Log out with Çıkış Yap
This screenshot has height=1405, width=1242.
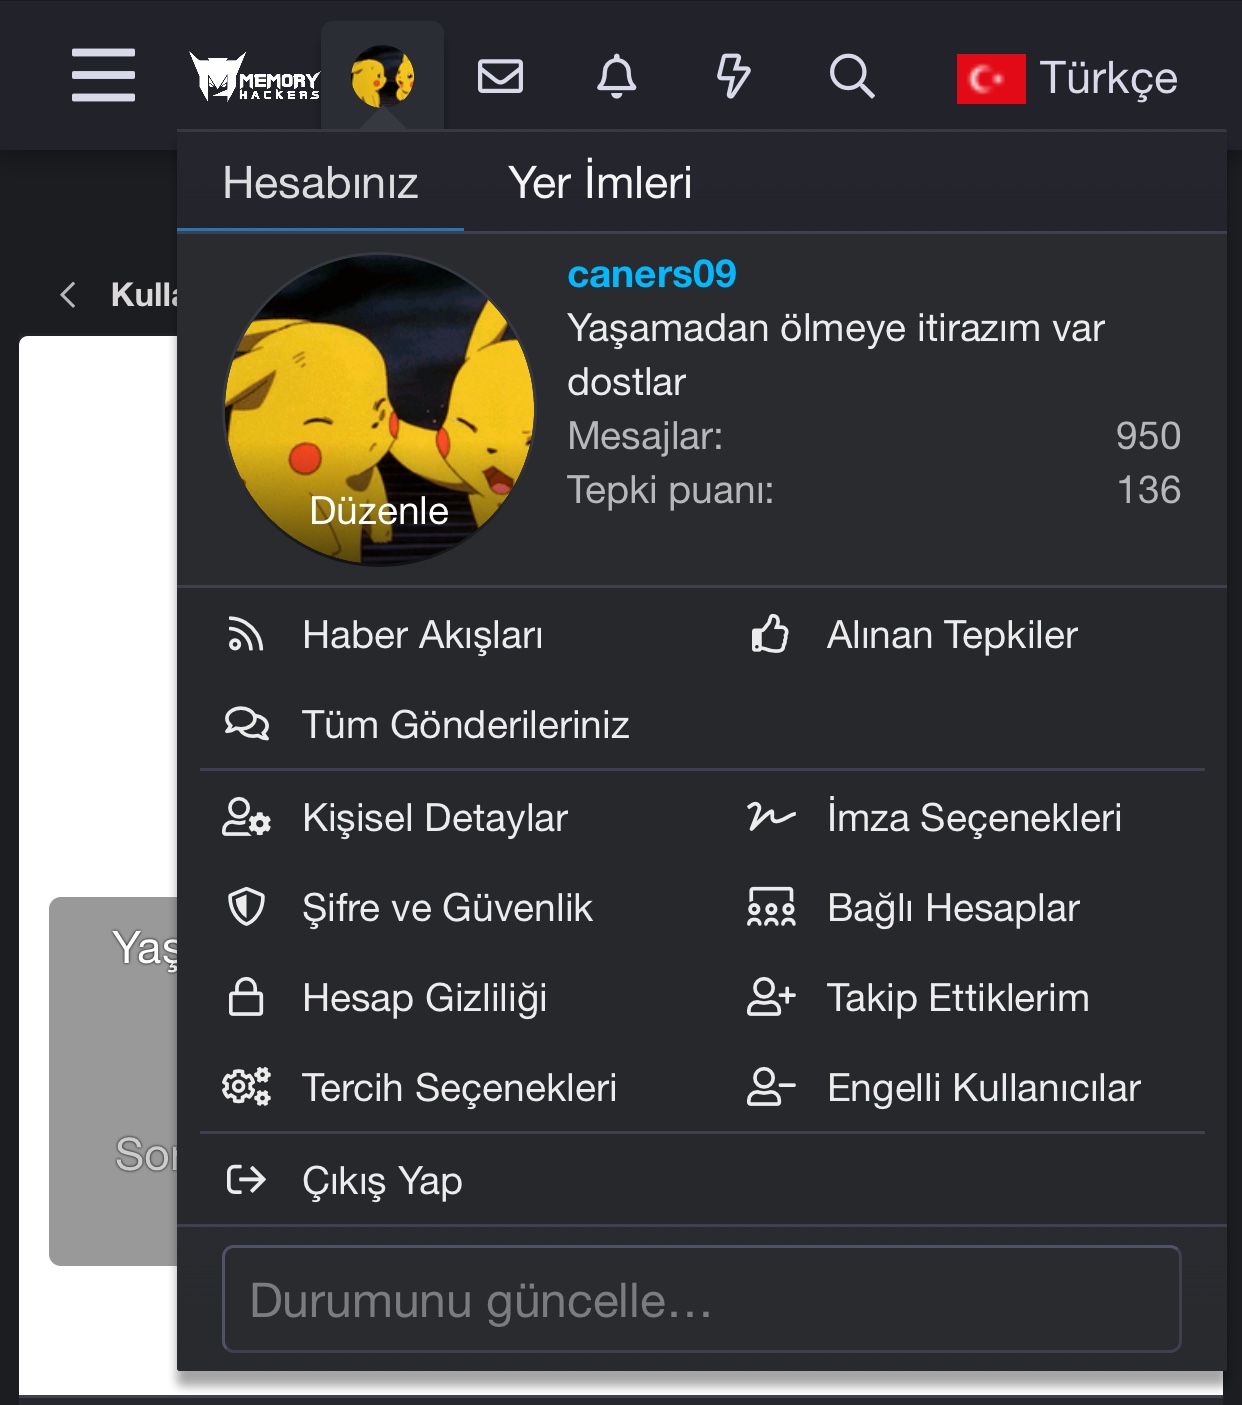pos(382,1181)
